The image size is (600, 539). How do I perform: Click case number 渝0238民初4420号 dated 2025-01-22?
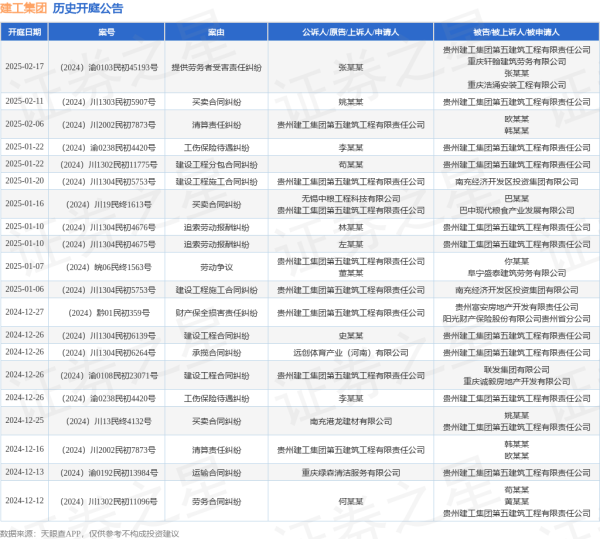pos(109,148)
